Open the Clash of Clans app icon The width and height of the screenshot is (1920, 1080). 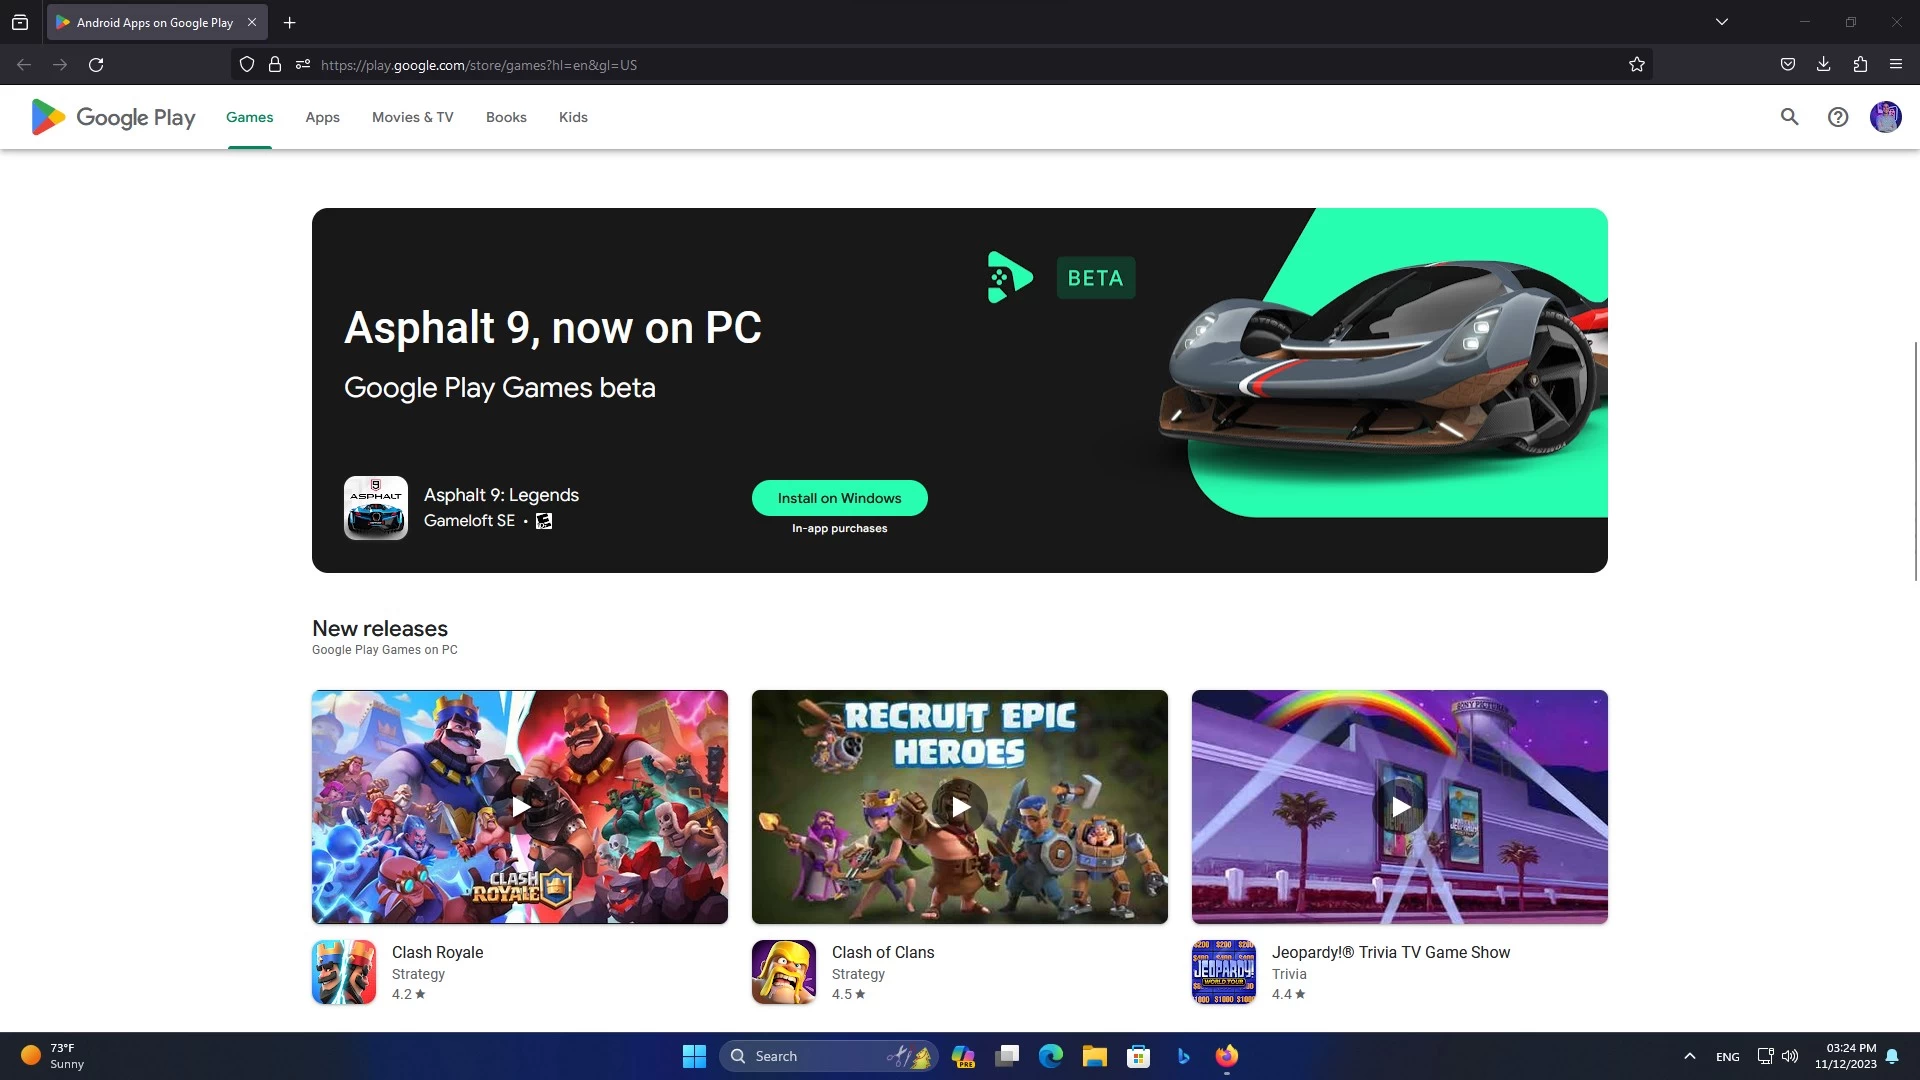(x=784, y=972)
